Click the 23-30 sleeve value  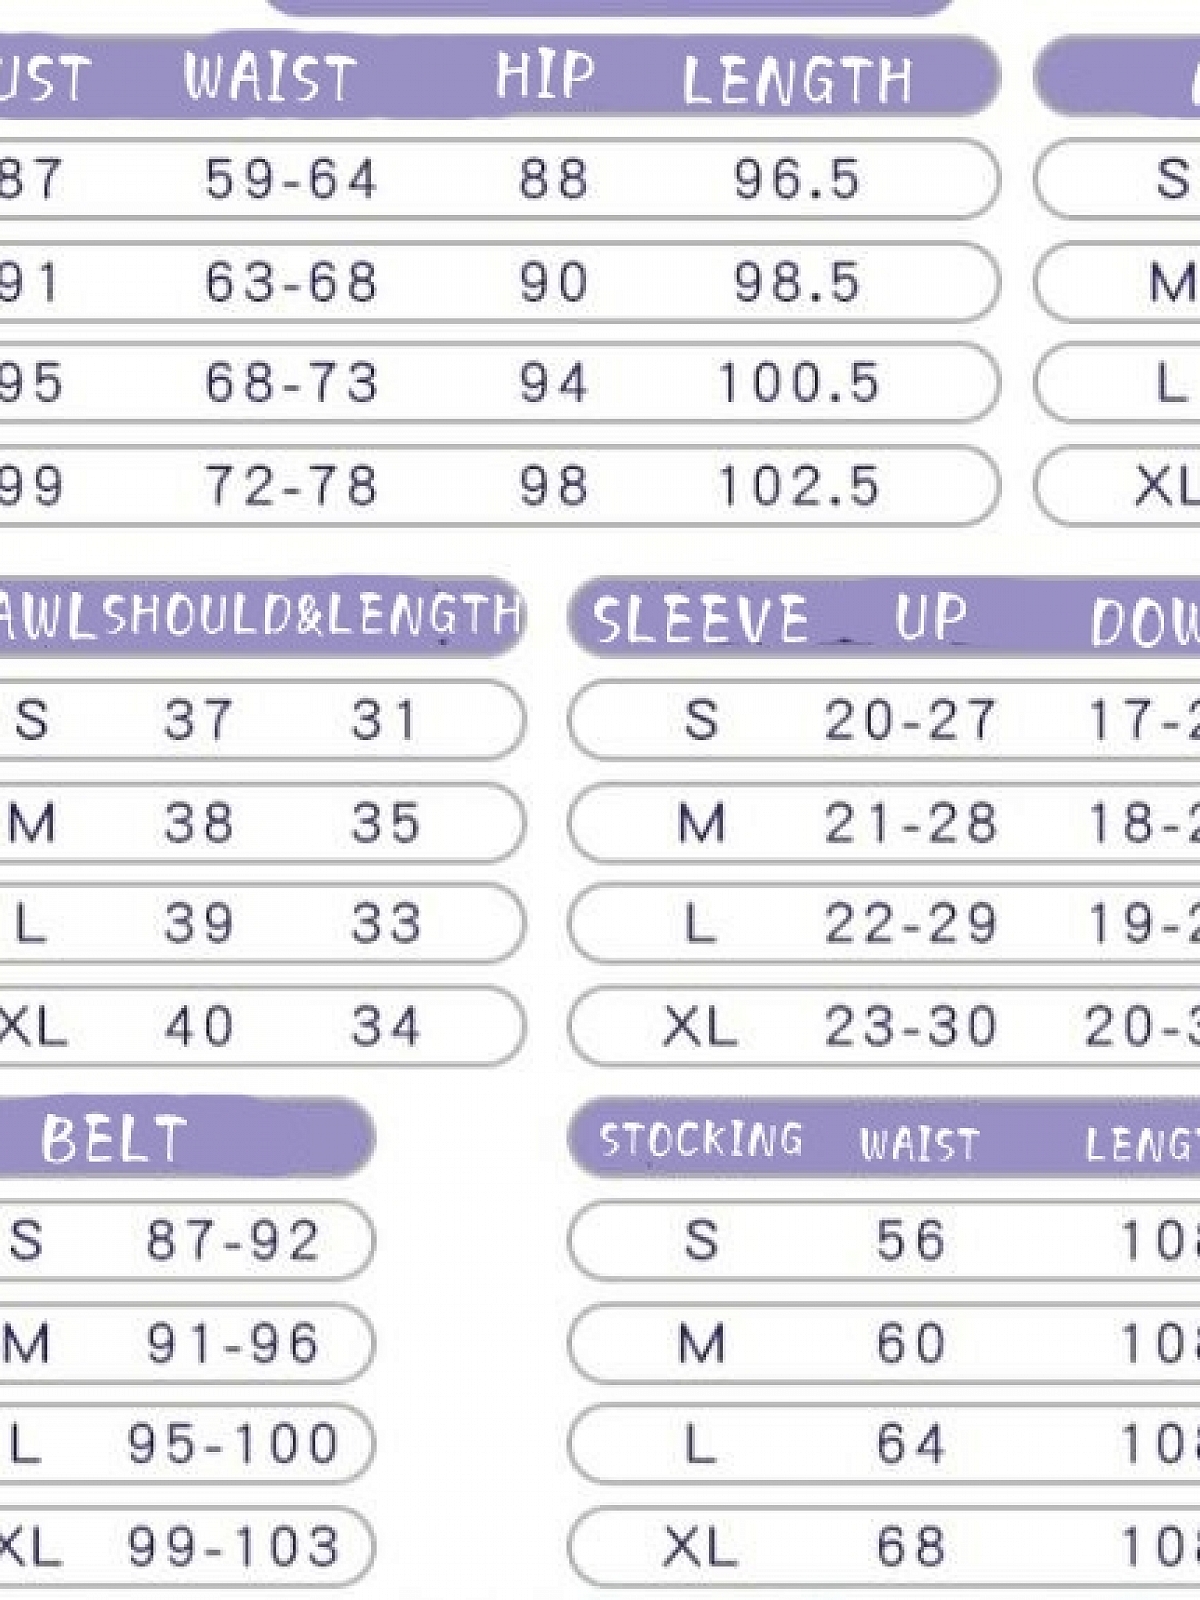click(x=910, y=1026)
